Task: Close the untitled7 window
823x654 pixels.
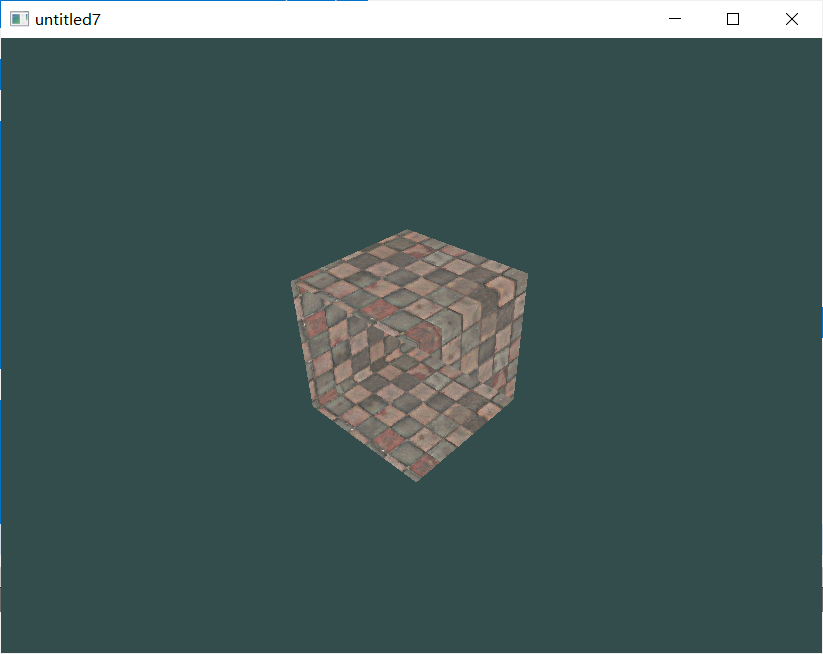Action: click(791, 18)
